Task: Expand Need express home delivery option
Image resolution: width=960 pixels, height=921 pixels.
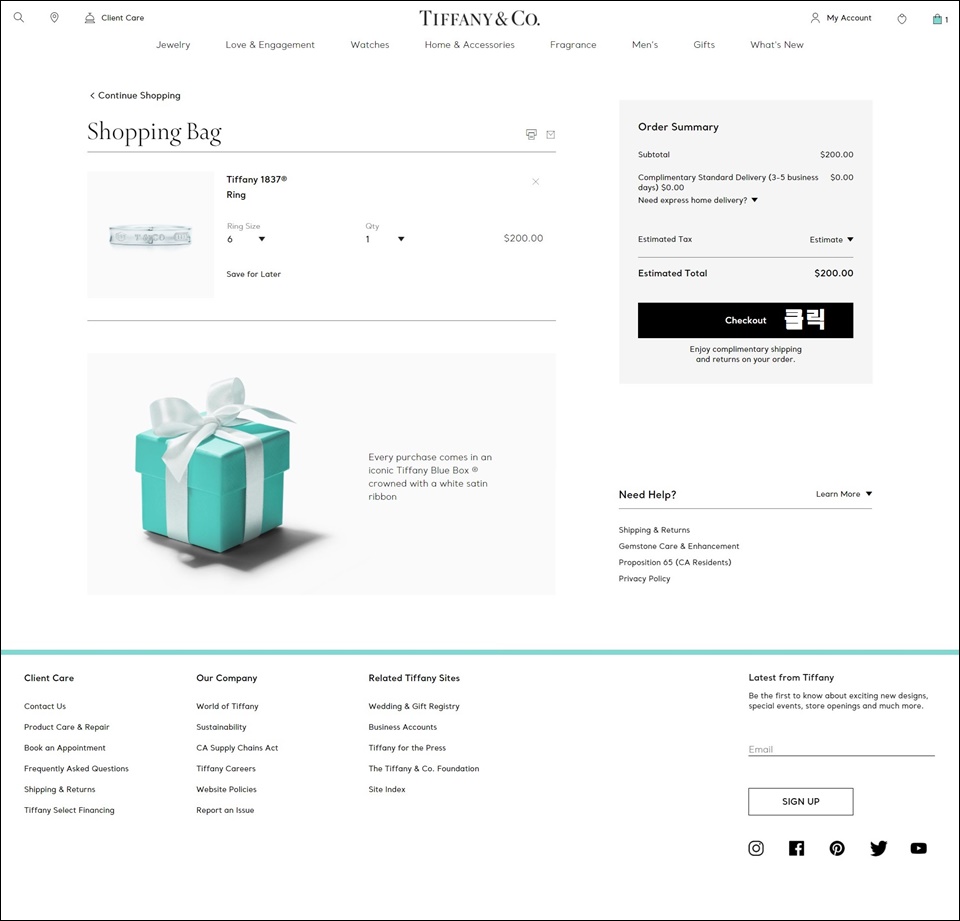Action: tap(698, 200)
